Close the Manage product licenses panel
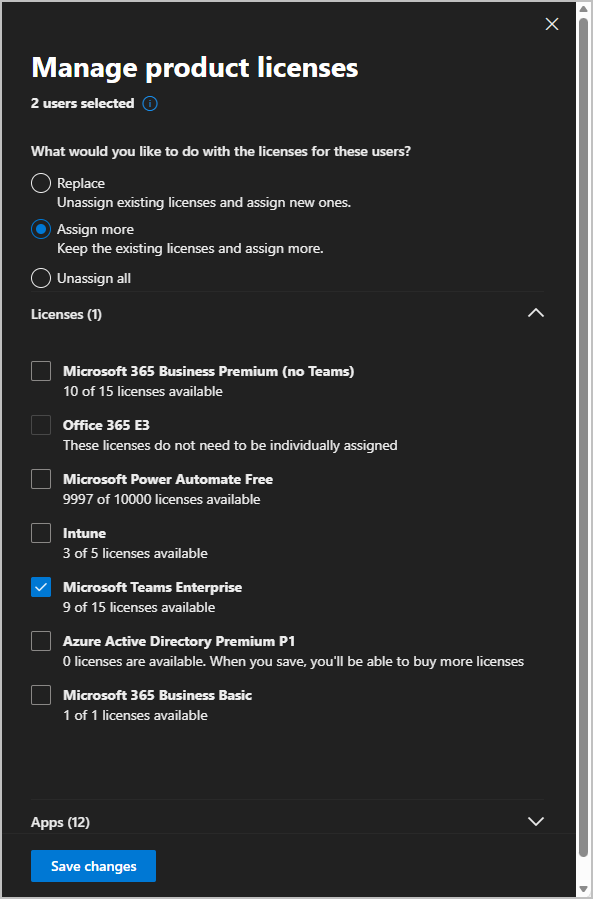The image size is (593, 899). point(552,24)
